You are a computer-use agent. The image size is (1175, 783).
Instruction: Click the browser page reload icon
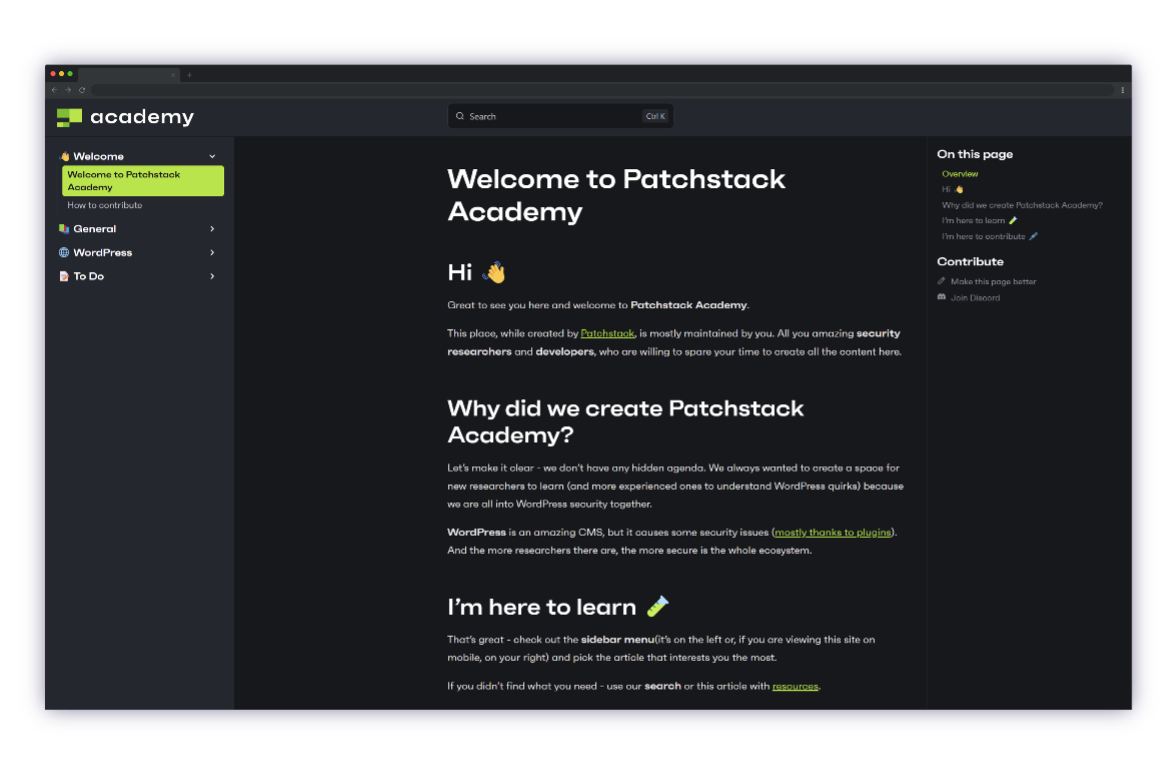82,90
